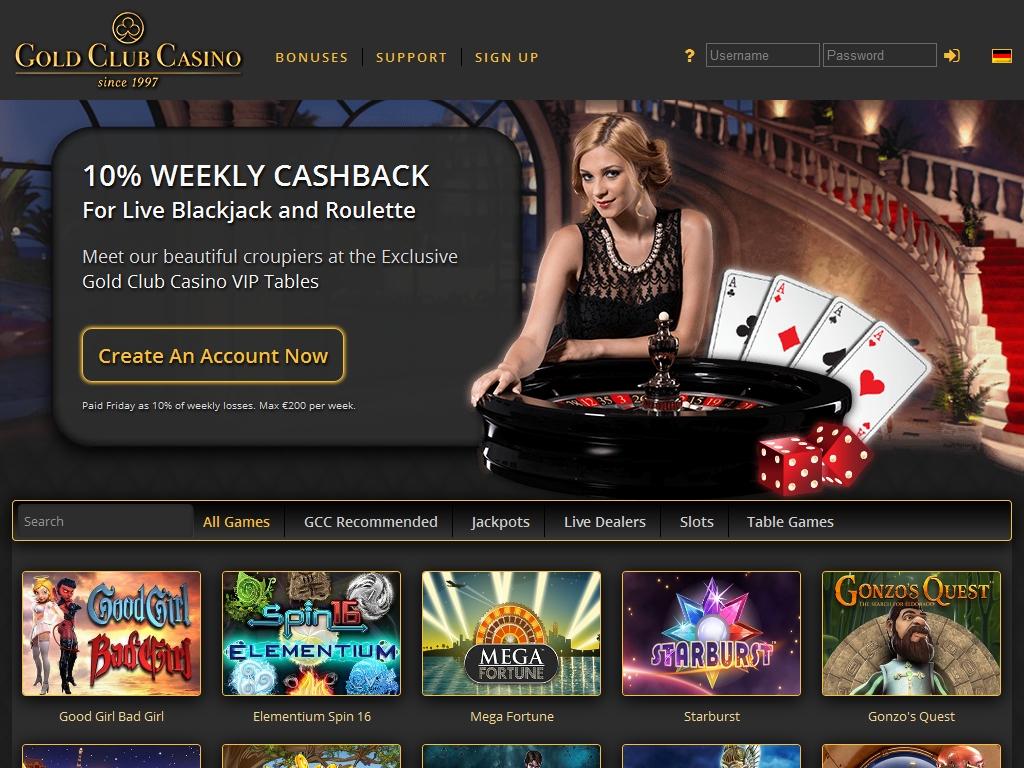Go to the SUPPORT page
The height and width of the screenshot is (768, 1024).
411,57
